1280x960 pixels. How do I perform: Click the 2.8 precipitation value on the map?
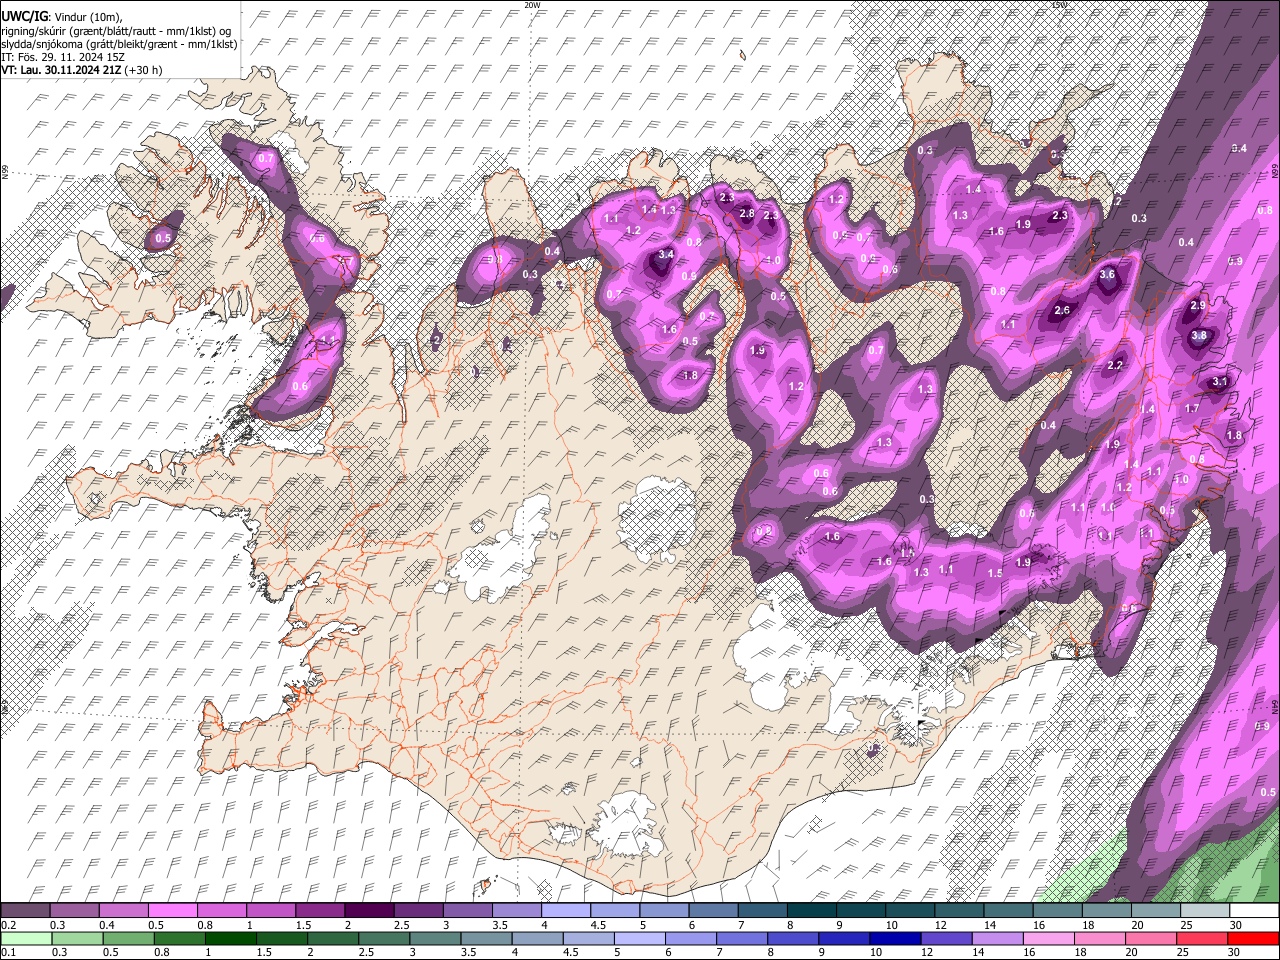(747, 213)
